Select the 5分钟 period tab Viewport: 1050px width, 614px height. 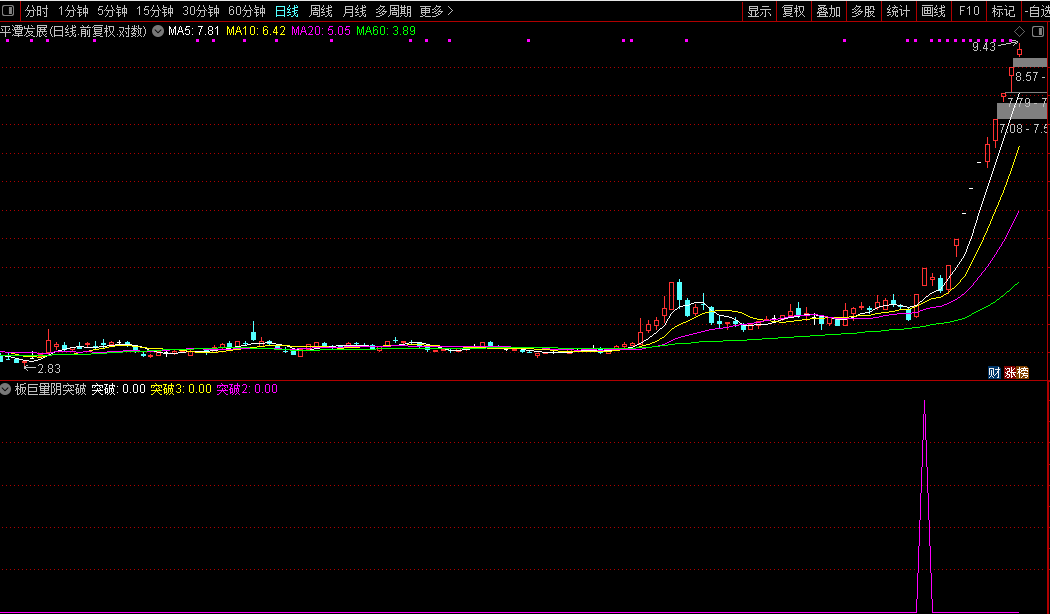112,11
